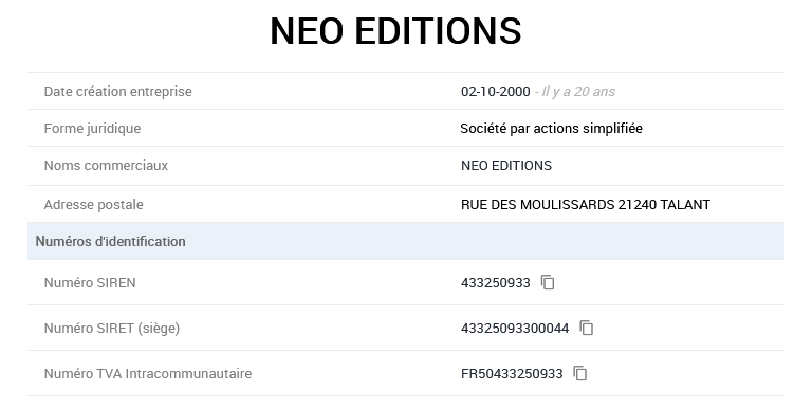Viewport: 788px width, 398px height.
Task: Click the SIREN value 433250933
Action: [496, 283]
